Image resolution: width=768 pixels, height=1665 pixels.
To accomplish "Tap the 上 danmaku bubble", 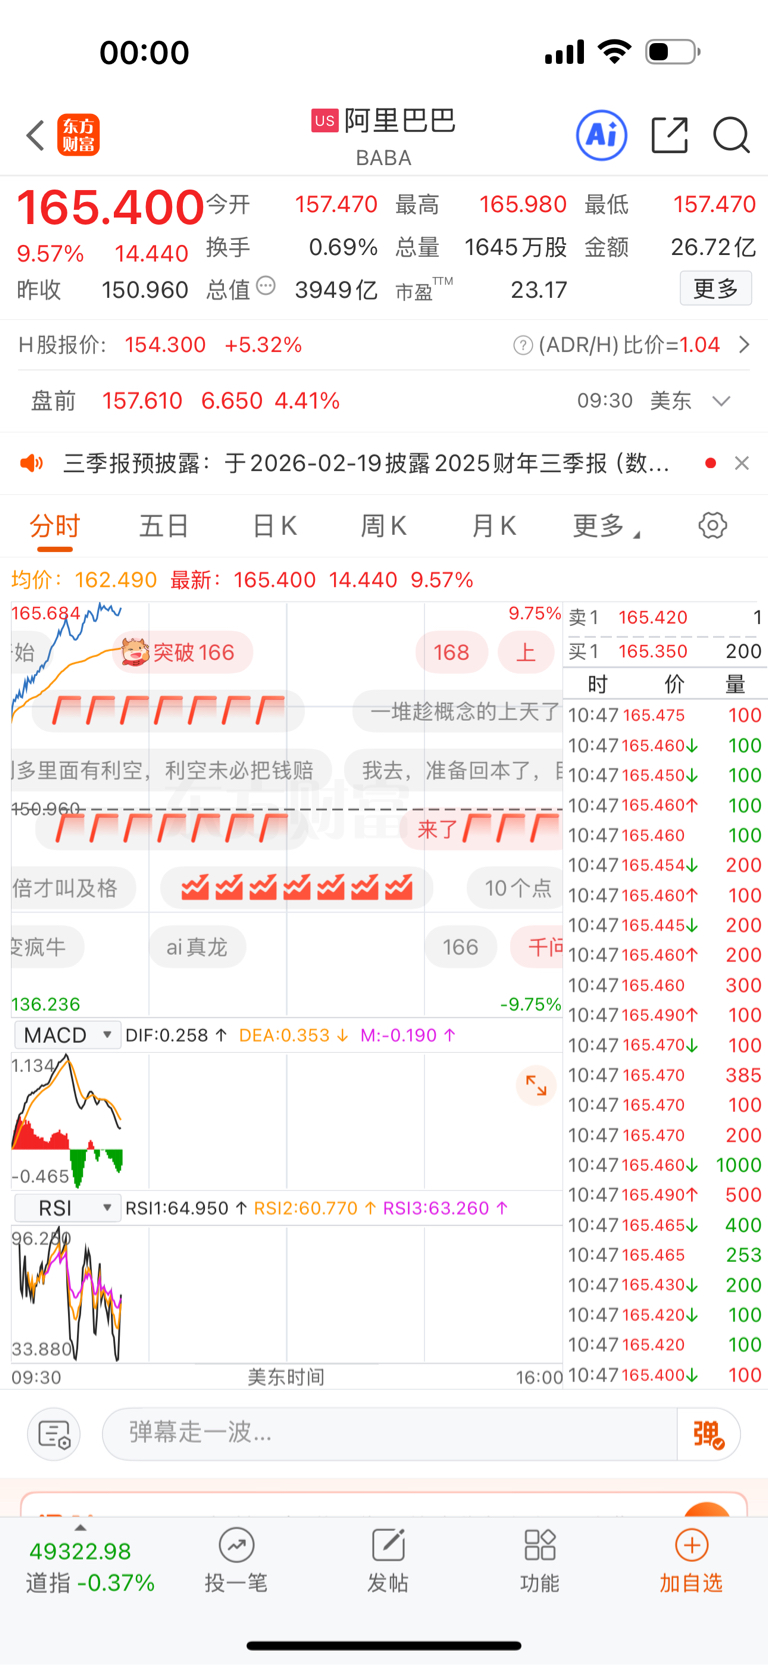I will pos(526,653).
